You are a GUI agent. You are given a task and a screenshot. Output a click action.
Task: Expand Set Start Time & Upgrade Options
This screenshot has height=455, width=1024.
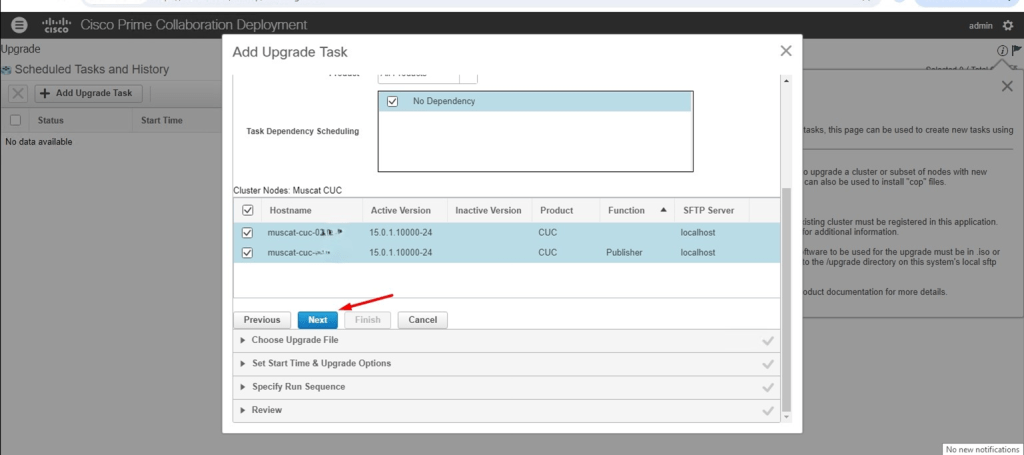[x=320, y=363]
